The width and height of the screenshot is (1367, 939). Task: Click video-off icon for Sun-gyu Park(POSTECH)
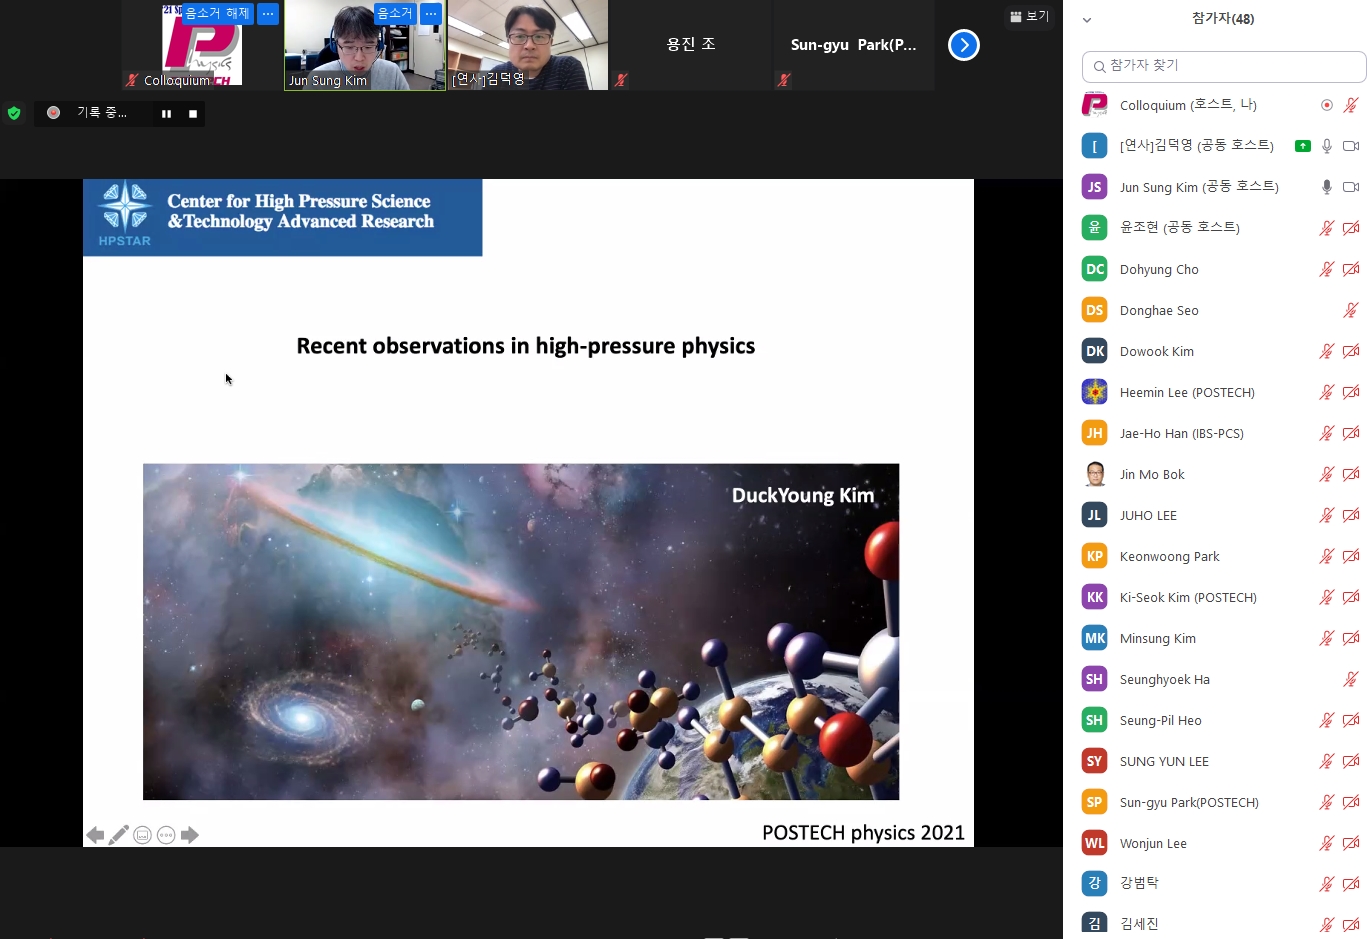[x=1351, y=802]
